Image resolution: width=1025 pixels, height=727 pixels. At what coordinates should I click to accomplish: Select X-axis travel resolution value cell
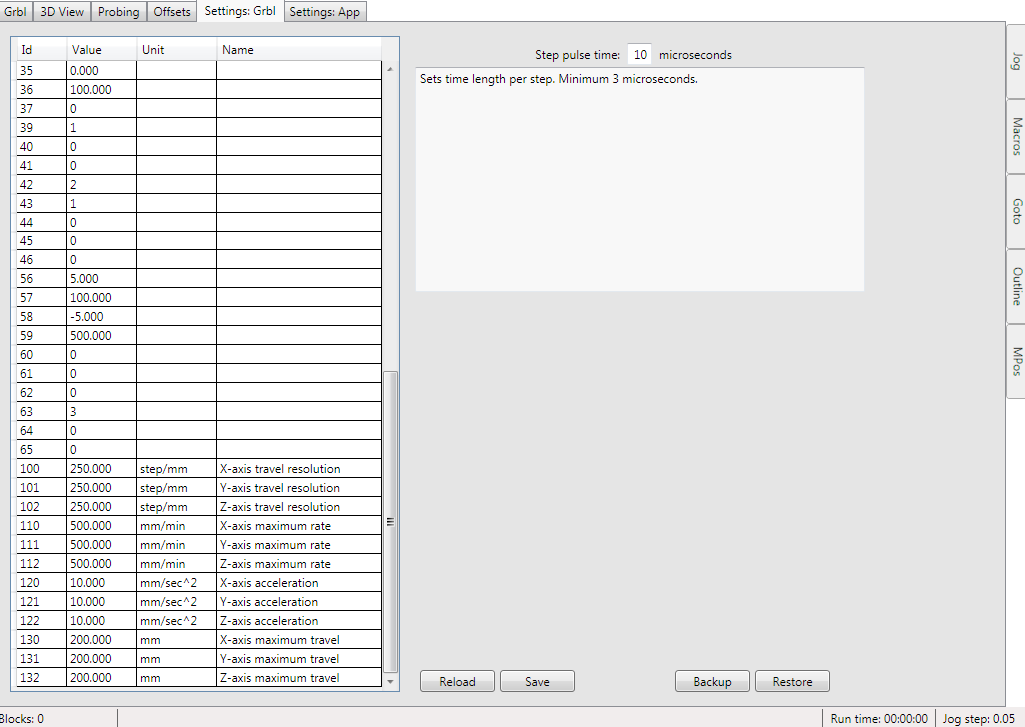click(x=101, y=469)
